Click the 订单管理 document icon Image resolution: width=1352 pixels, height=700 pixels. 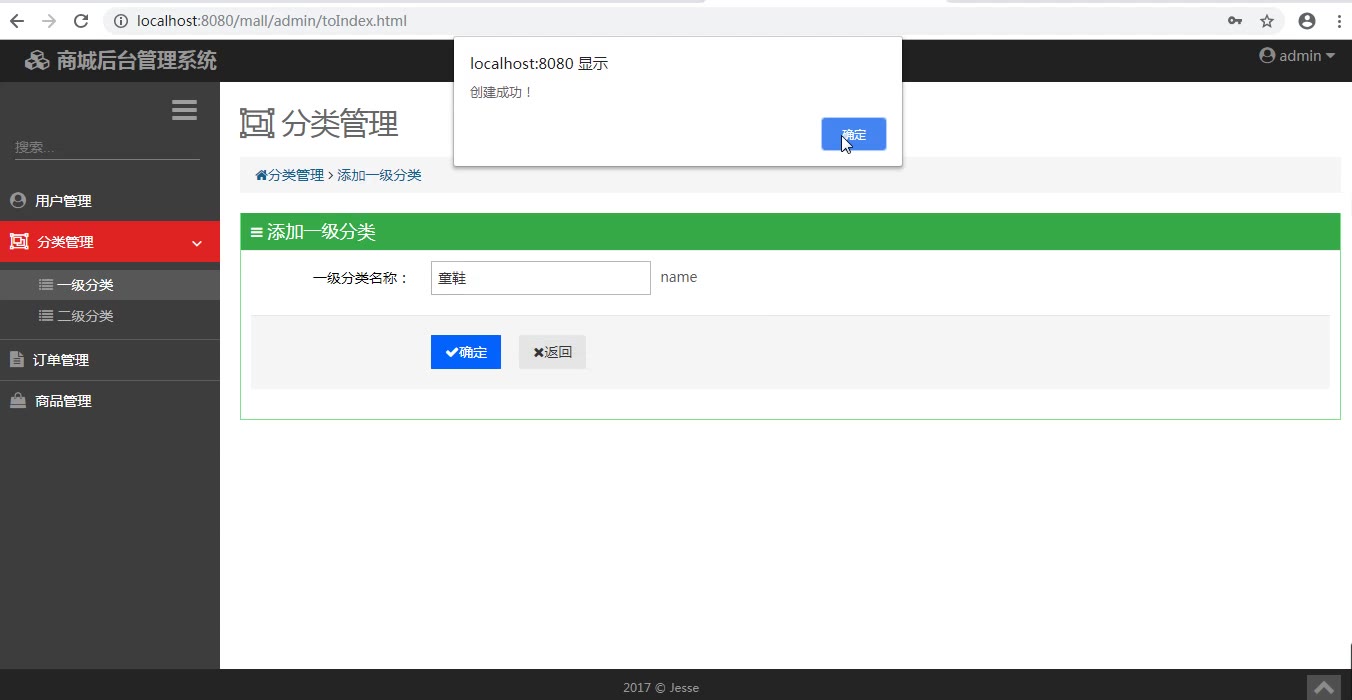17,359
